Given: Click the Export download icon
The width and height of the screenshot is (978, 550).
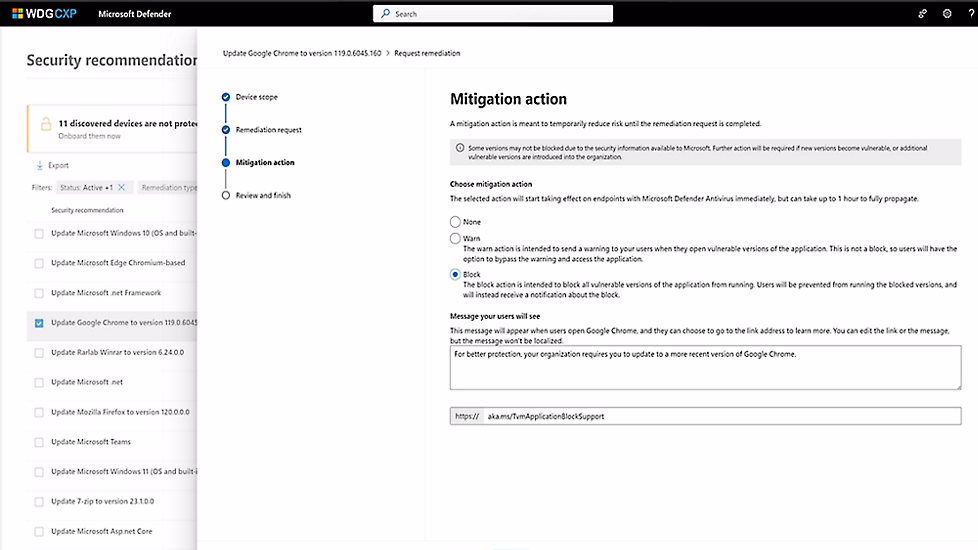Looking at the screenshot, I should click(39, 165).
